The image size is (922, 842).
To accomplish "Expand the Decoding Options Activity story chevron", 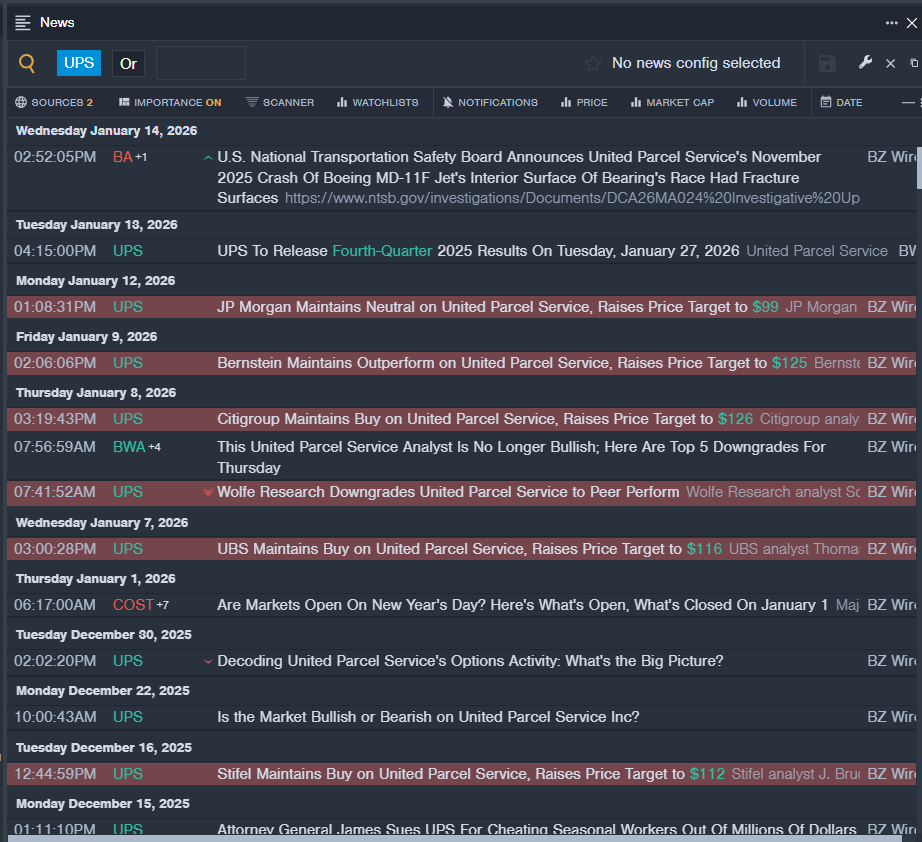I will [208, 661].
